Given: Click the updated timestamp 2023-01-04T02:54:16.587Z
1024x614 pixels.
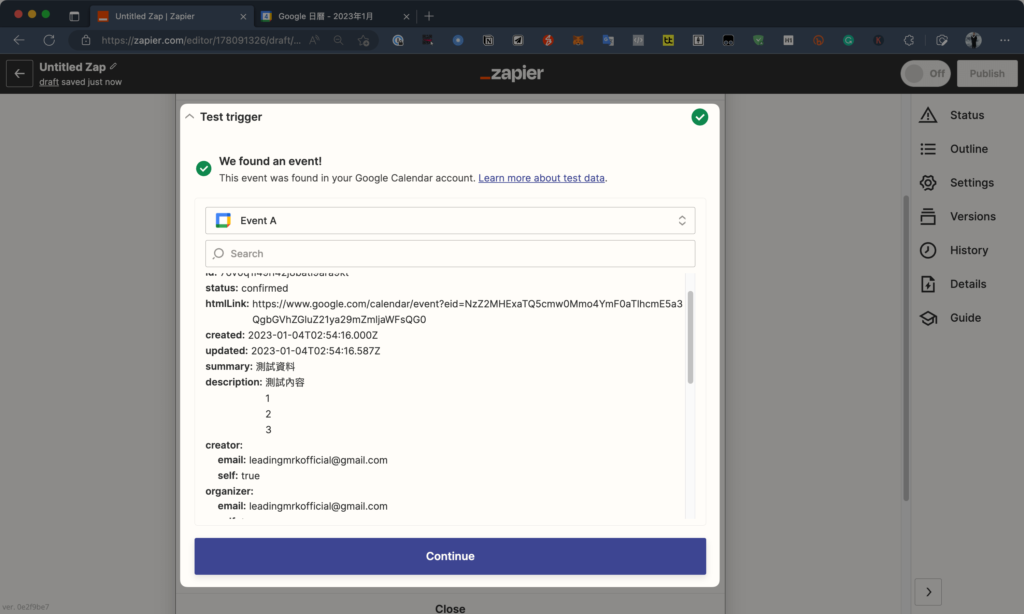Looking at the screenshot, I should pyautogui.click(x=315, y=351).
